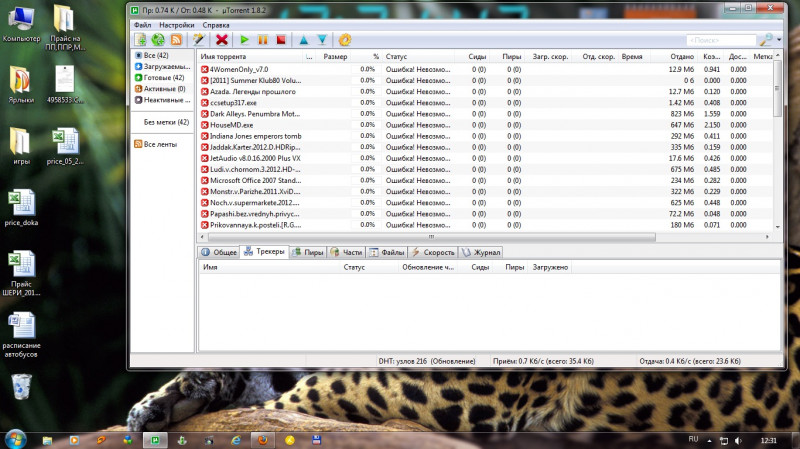Switch to the Общее tab
Viewport: 800px width, 449px height.
pos(219,252)
